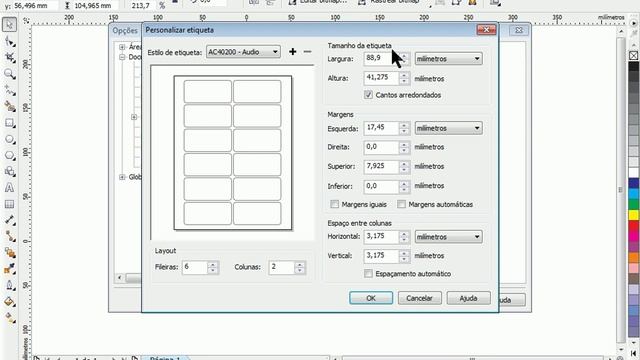
Task: Add a new label style with plus icon
Action: tap(292, 52)
